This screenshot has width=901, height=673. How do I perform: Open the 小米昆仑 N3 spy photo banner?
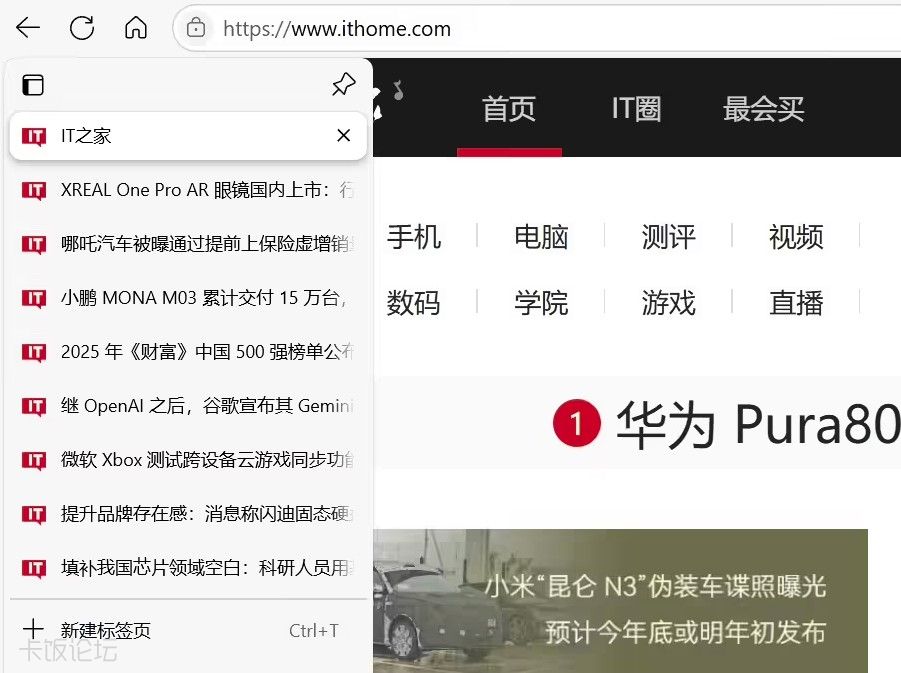point(620,601)
